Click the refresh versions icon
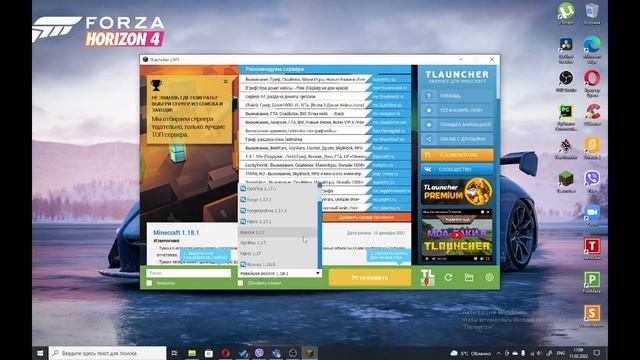This screenshot has width=640, height=360. tap(448, 278)
